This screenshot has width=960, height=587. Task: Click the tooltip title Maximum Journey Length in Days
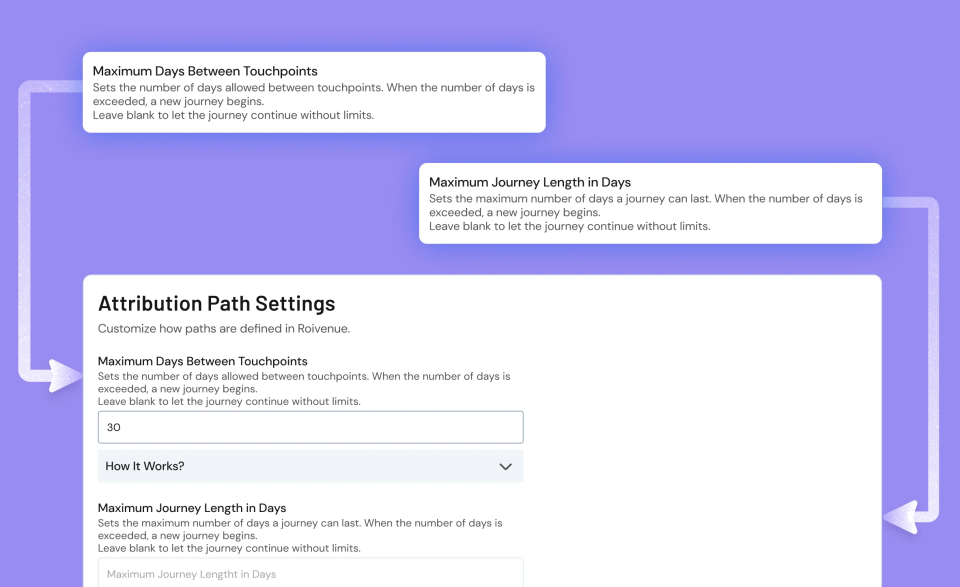(x=530, y=182)
